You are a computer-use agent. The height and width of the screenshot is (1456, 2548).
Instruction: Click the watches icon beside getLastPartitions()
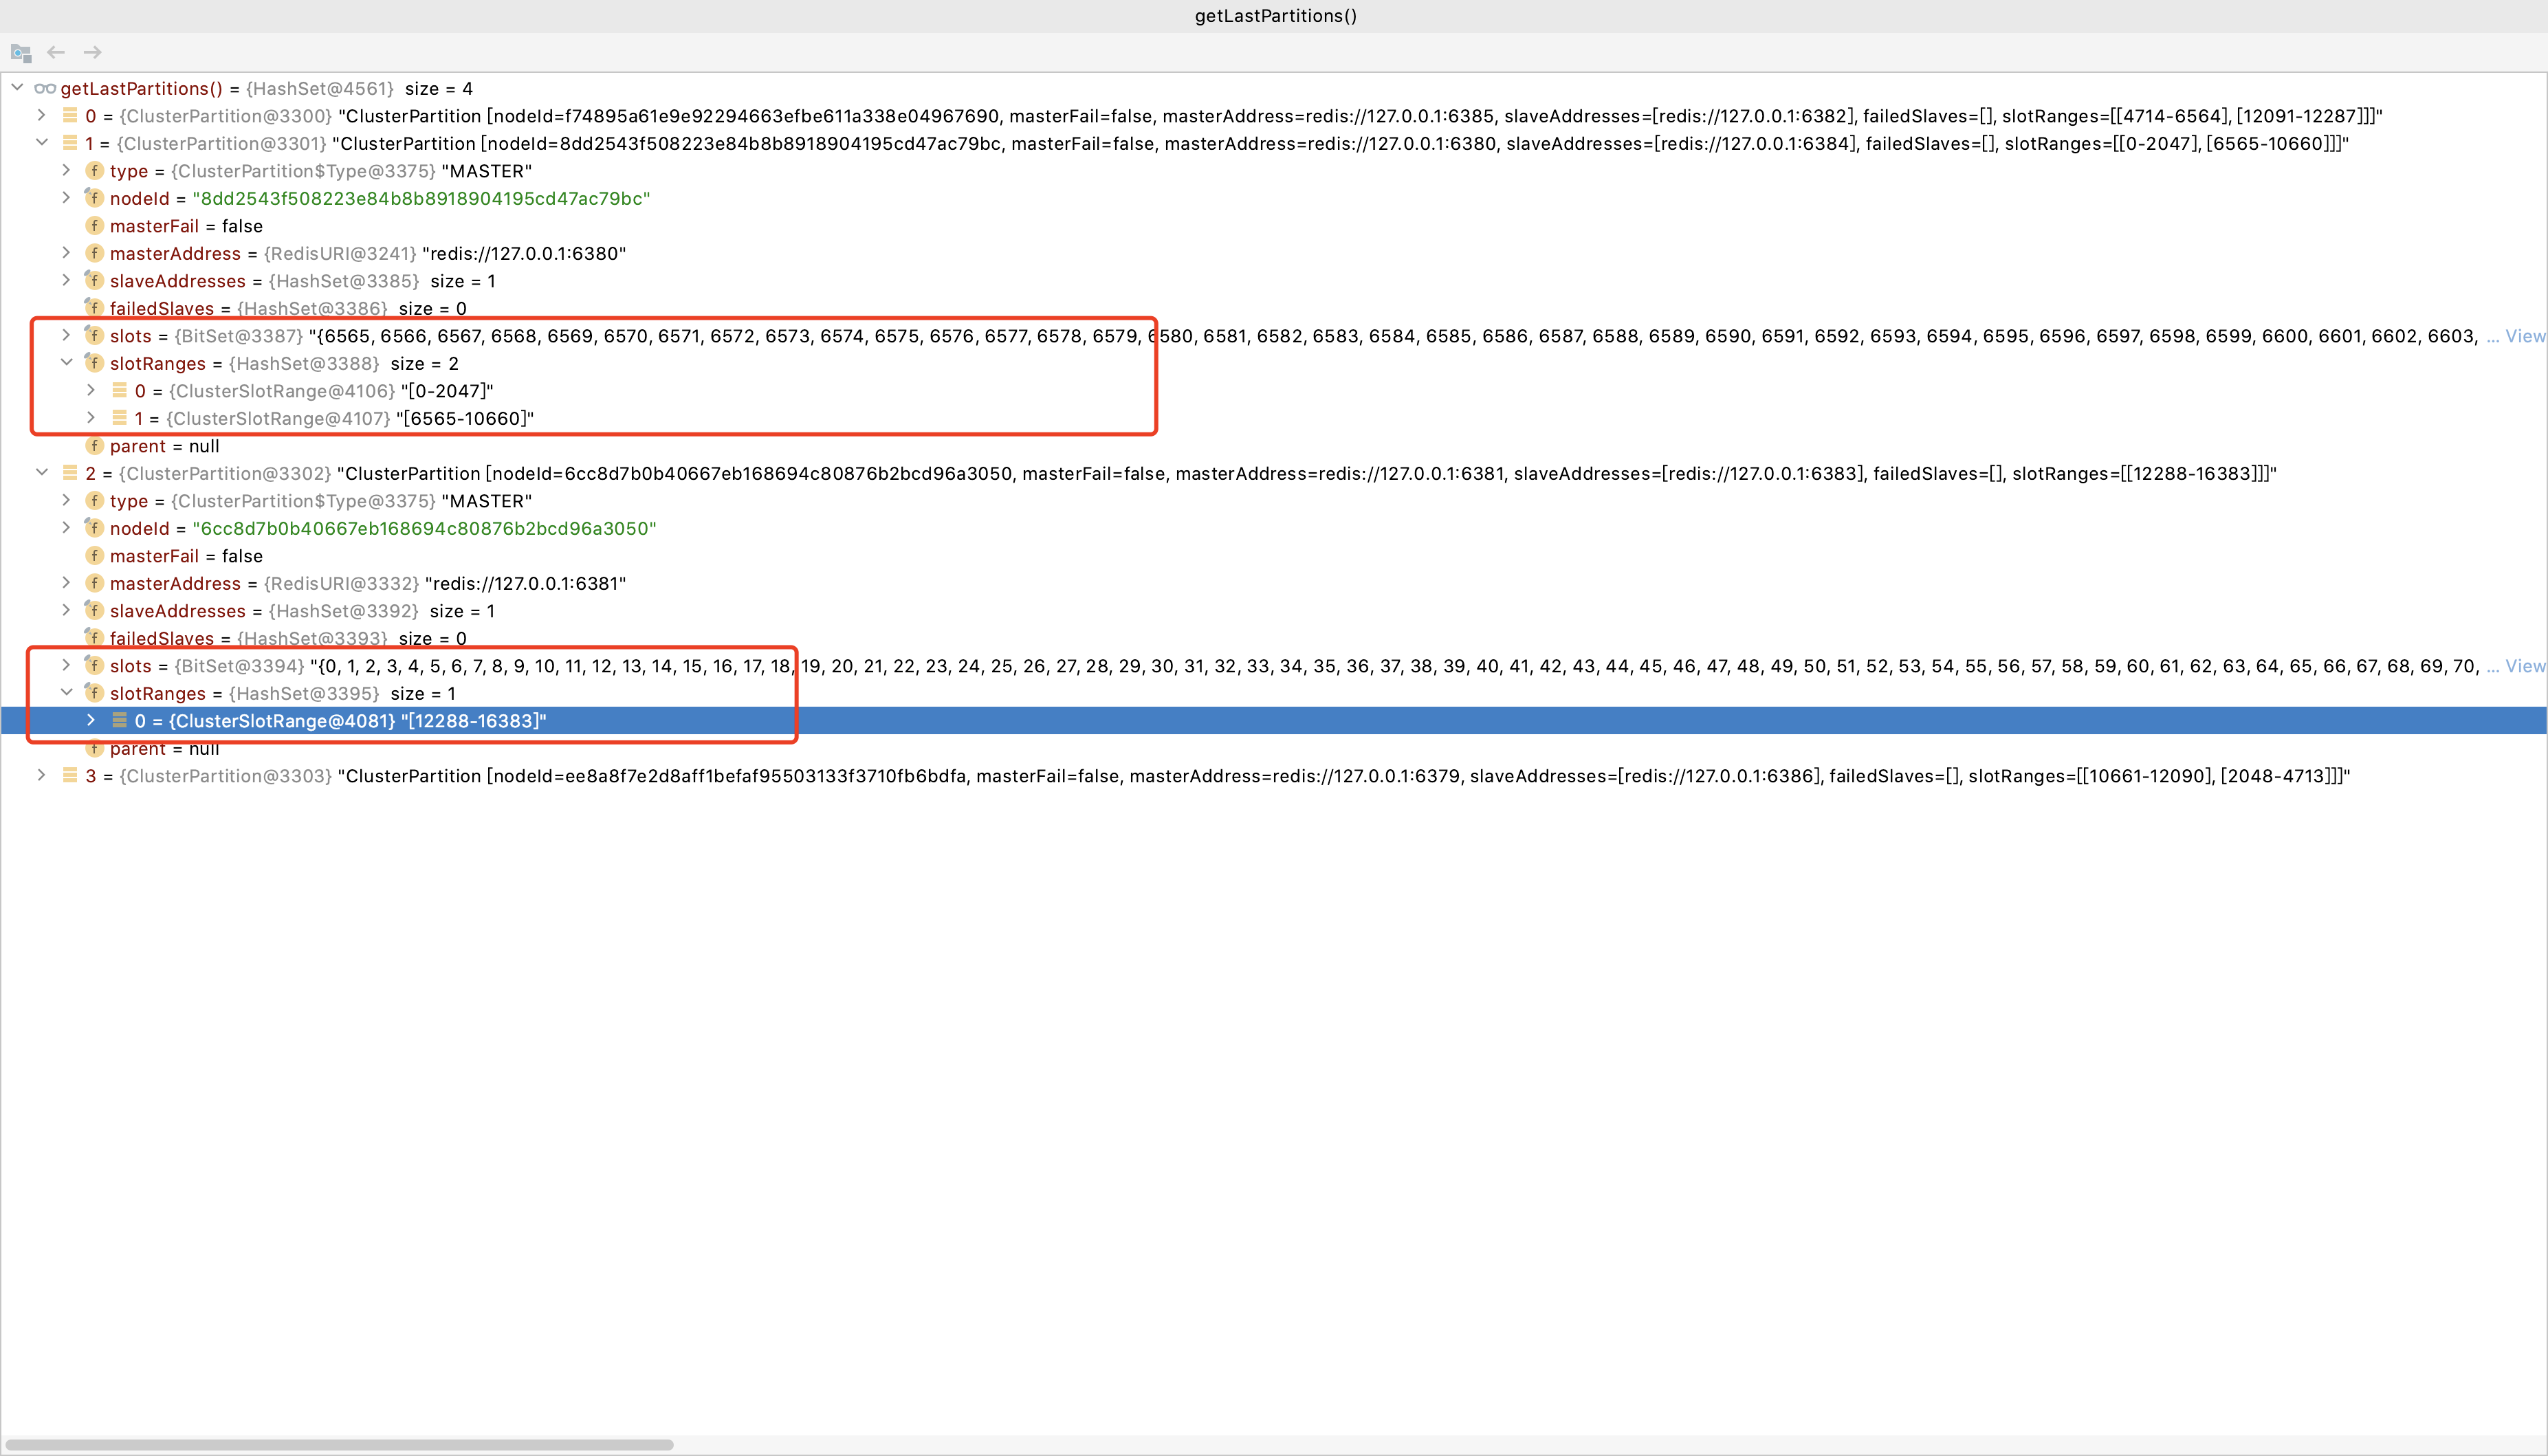click(x=45, y=89)
